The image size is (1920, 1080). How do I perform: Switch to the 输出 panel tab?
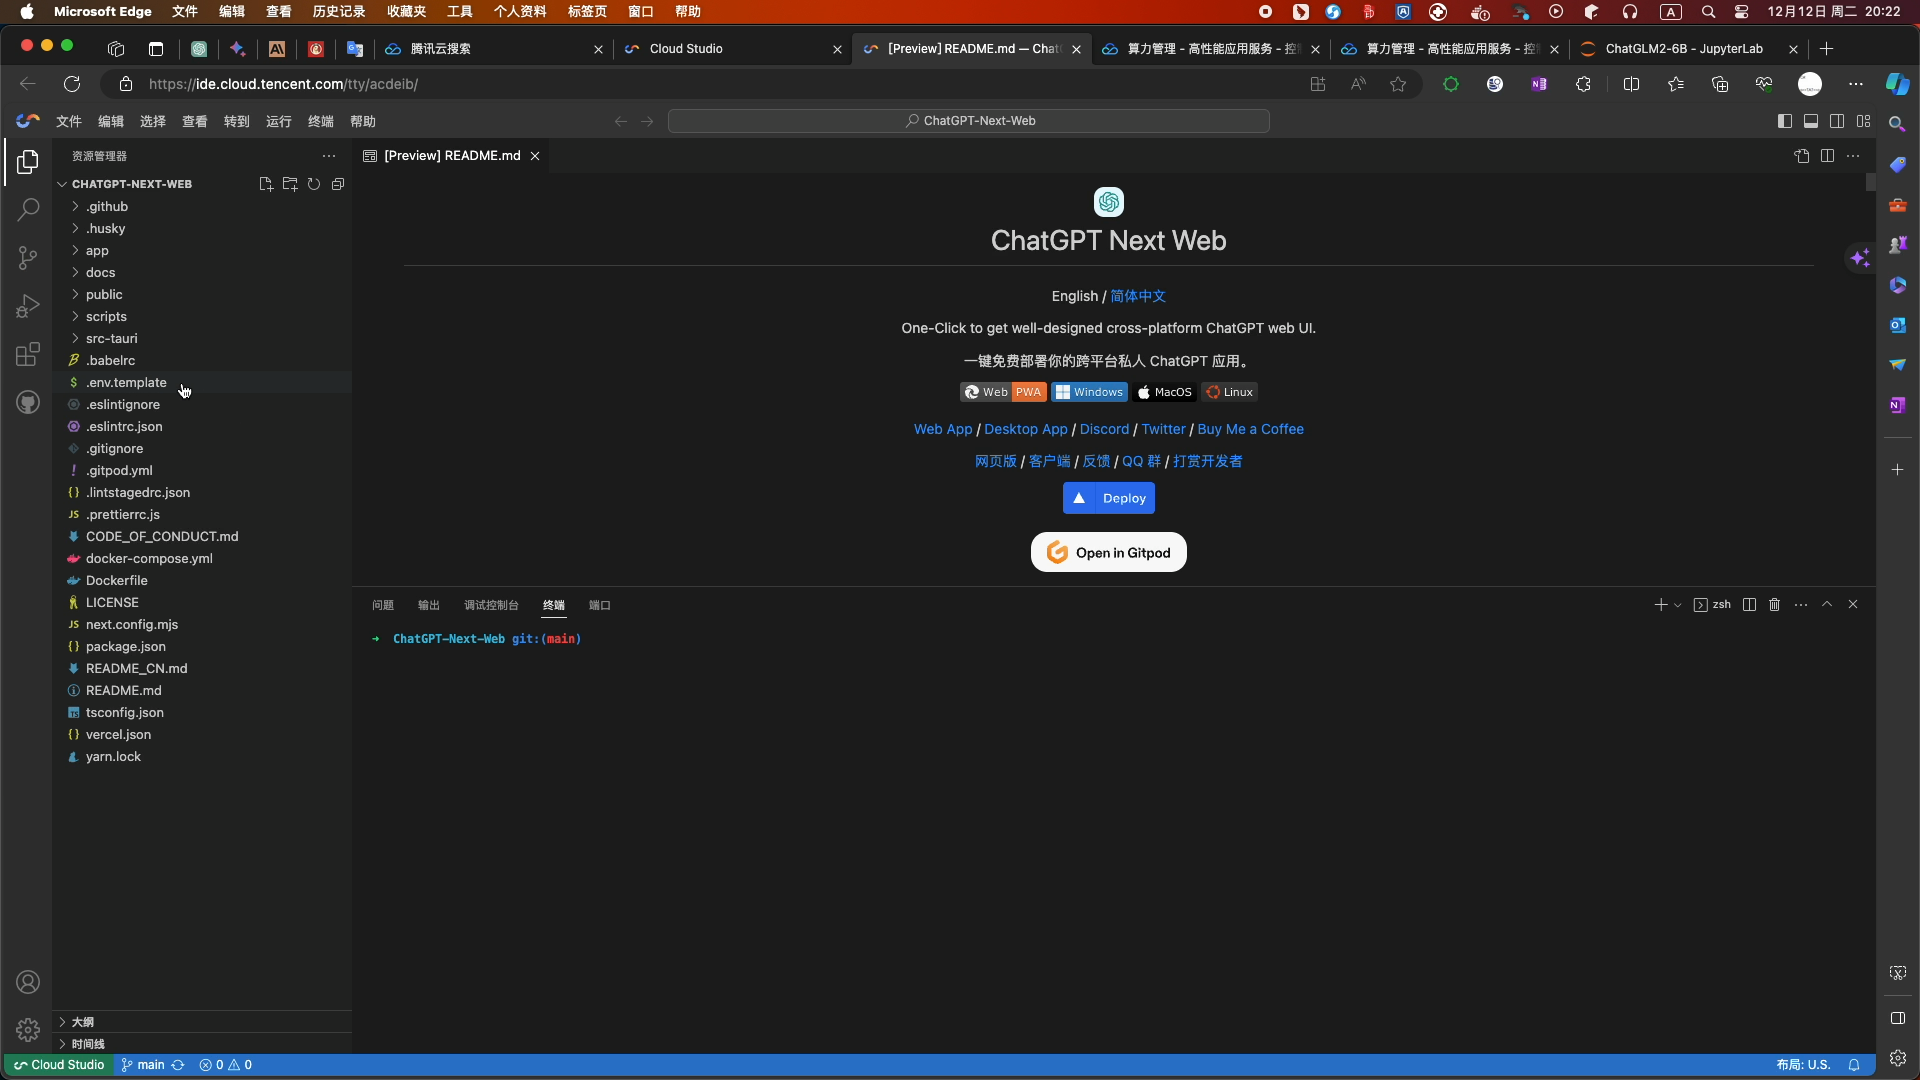428,605
